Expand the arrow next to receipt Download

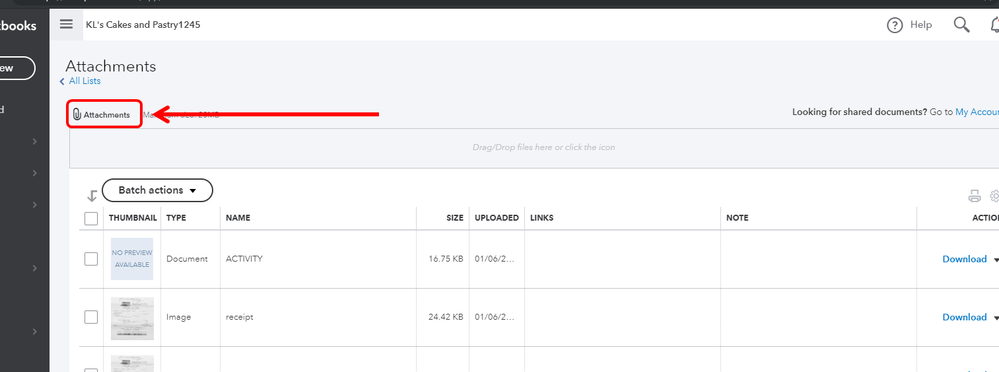pyautogui.click(x=996, y=317)
